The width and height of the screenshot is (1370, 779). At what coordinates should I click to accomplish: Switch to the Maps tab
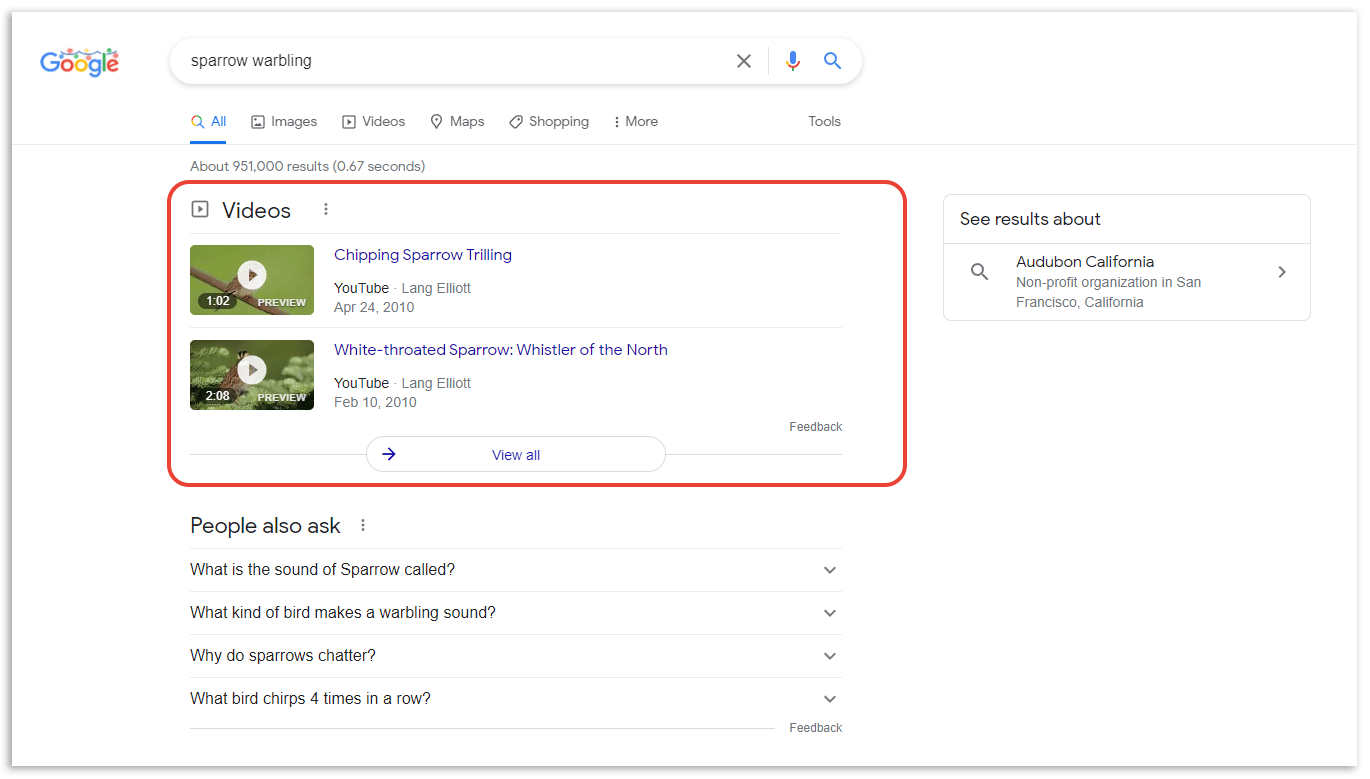click(457, 121)
